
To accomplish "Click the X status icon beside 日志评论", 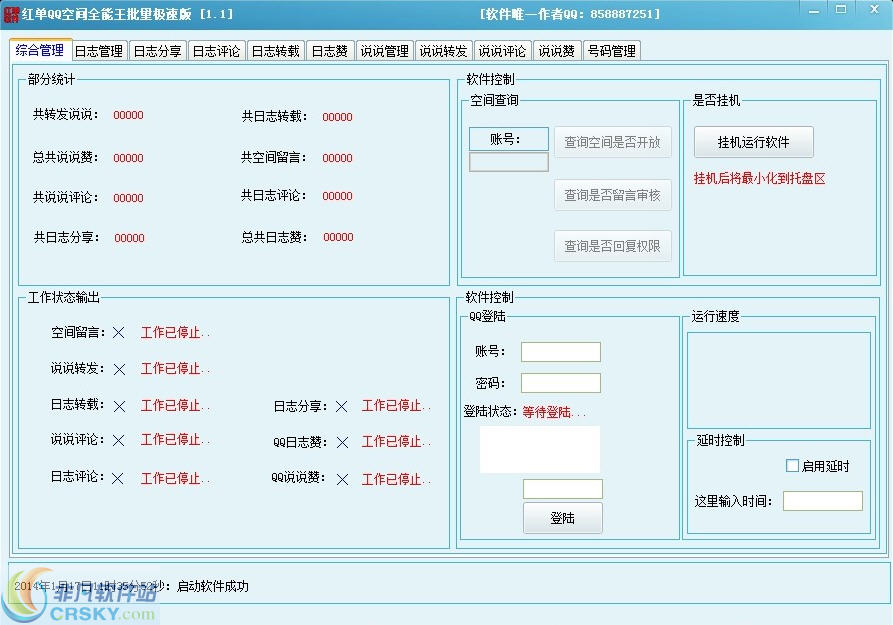I will (x=118, y=479).
